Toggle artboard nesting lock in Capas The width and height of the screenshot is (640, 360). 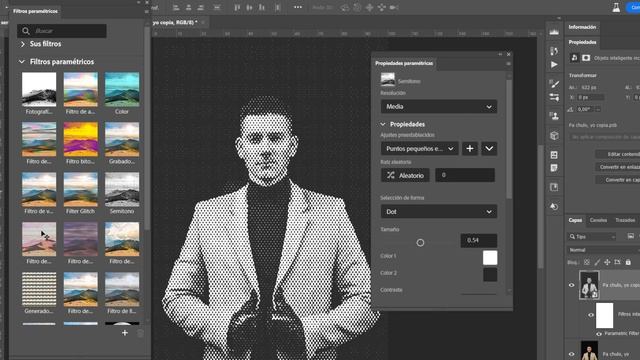[617, 262]
